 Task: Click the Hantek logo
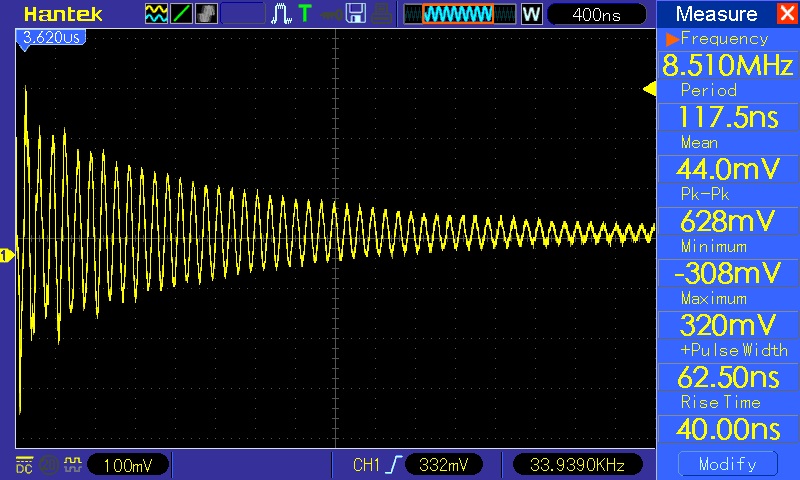63,14
